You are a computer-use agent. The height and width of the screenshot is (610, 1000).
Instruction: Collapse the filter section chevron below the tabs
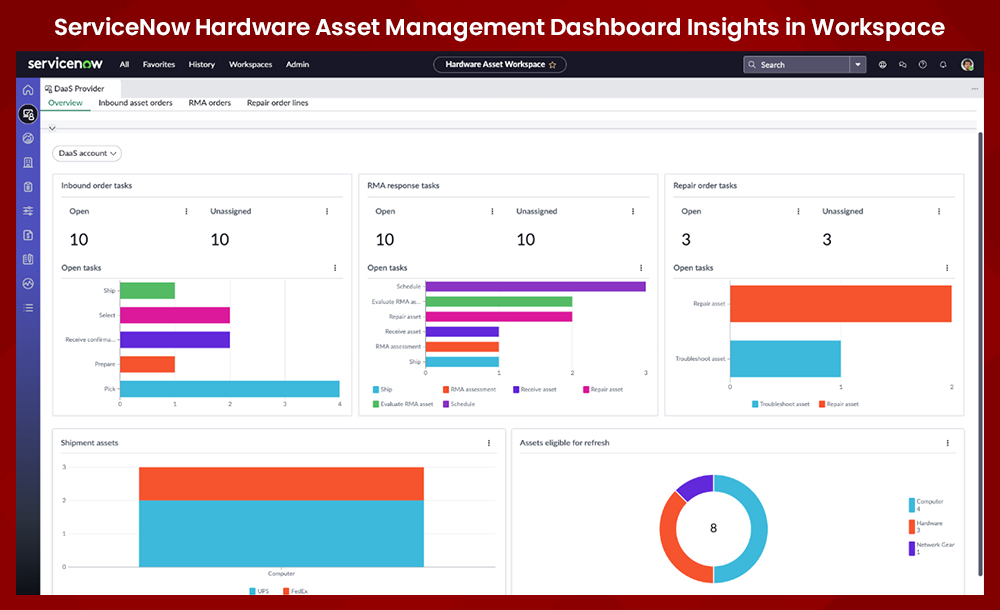tap(52, 128)
